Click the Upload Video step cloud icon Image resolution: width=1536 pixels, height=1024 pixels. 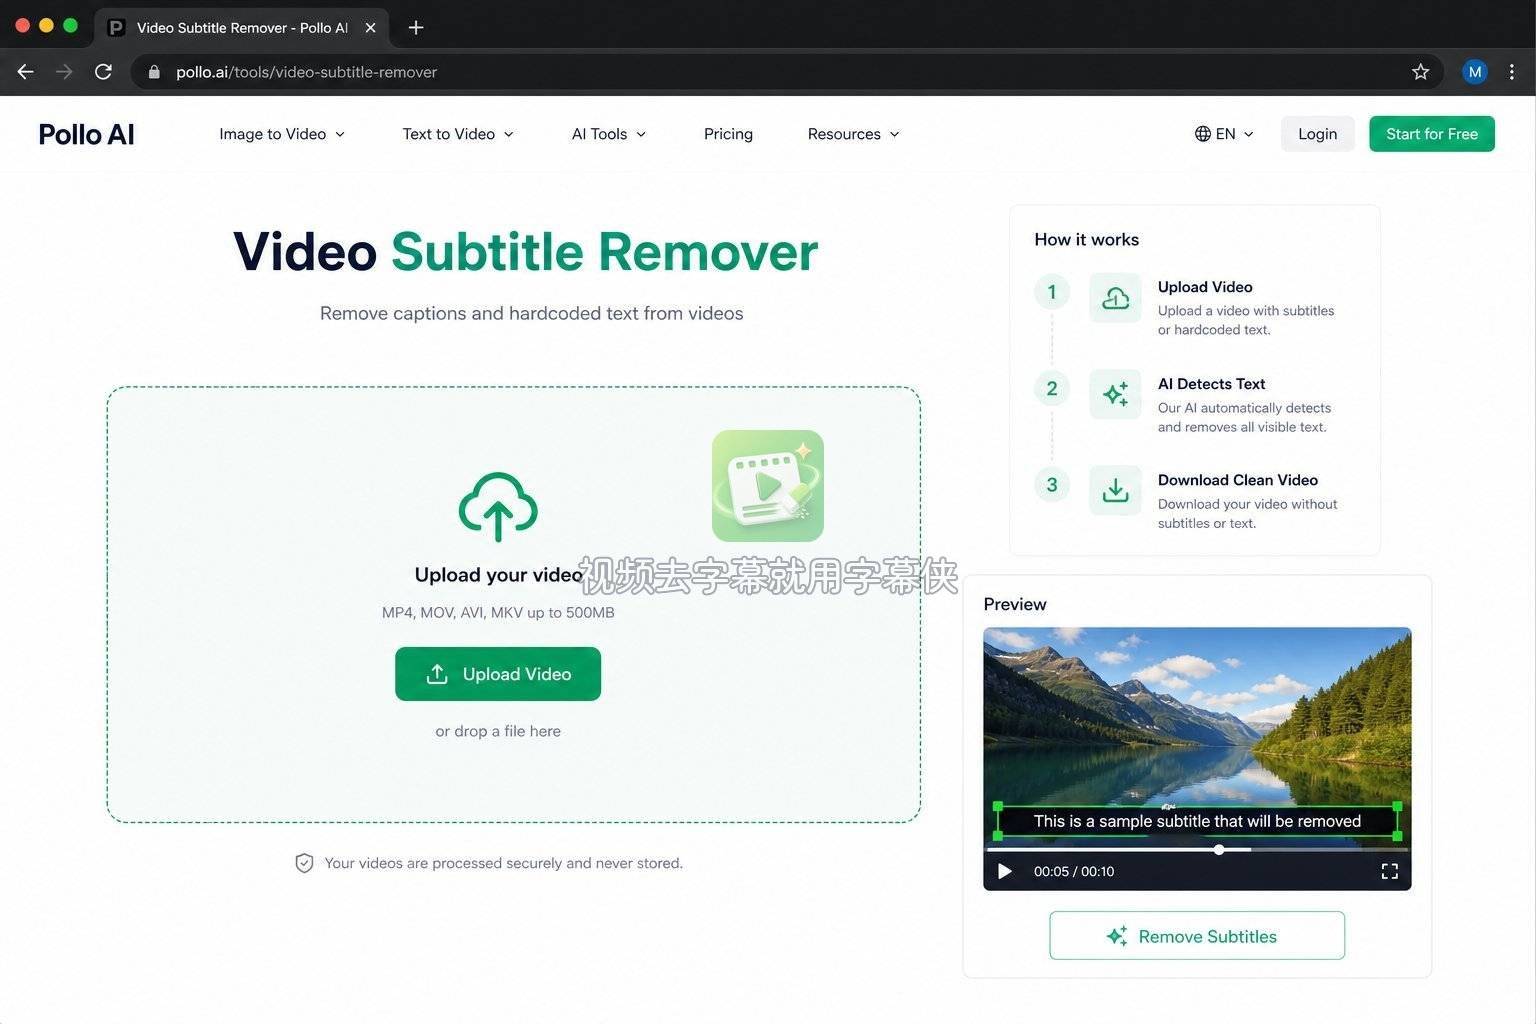[x=1115, y=298]
